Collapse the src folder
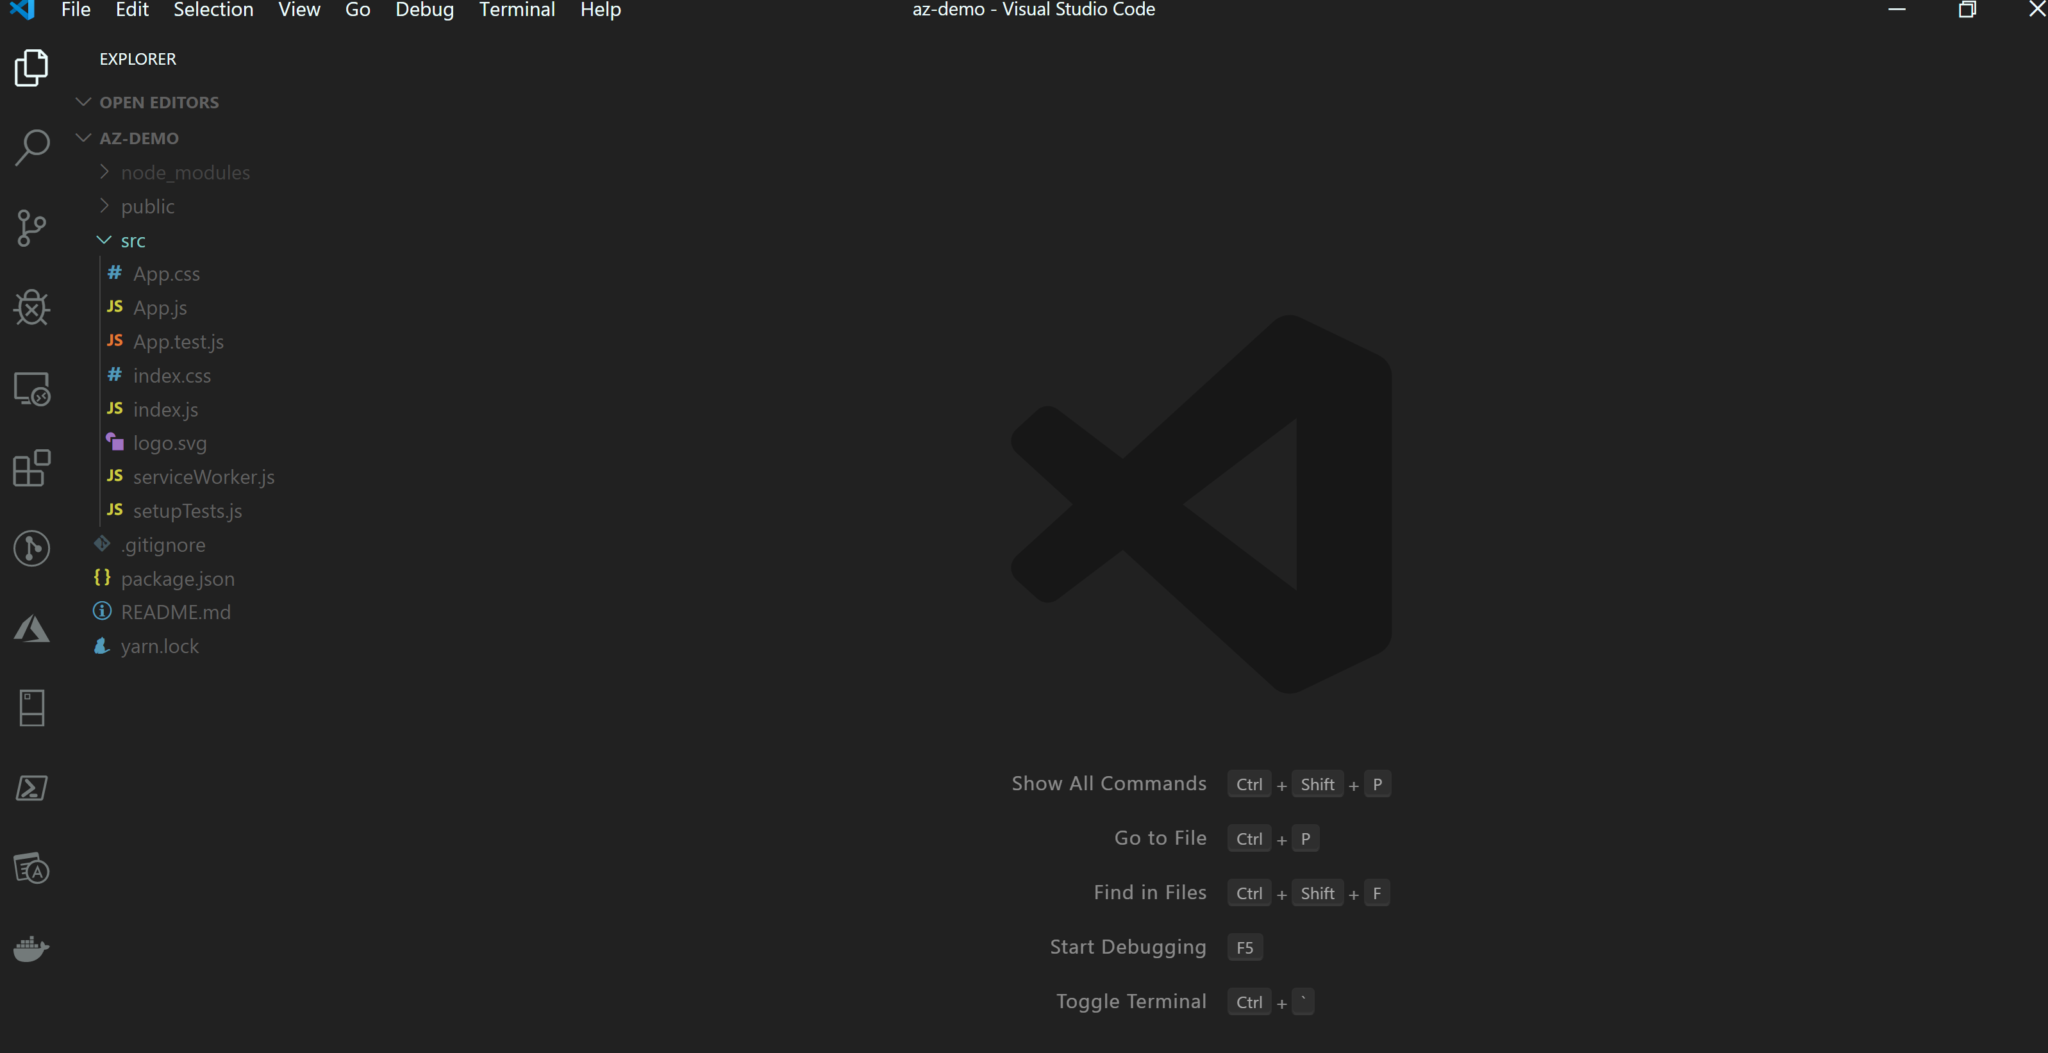 tap(132, 241)
